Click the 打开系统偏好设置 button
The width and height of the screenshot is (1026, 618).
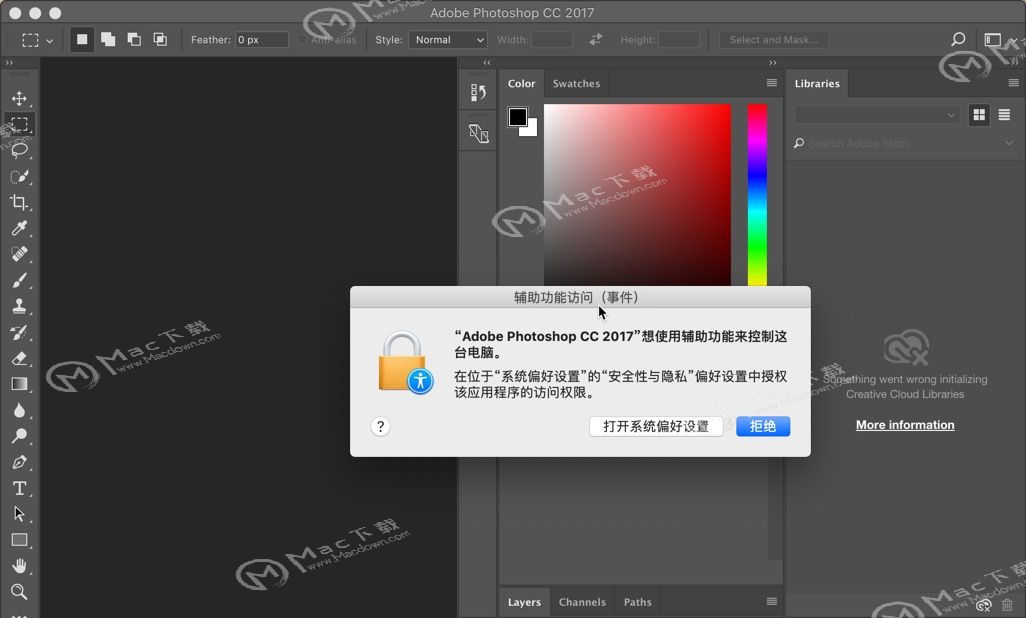(x=656, y=427)
